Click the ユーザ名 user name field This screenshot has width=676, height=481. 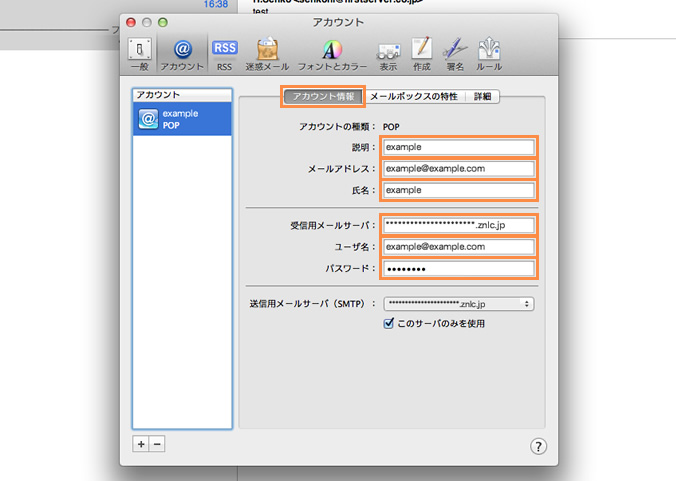point(459,247)
